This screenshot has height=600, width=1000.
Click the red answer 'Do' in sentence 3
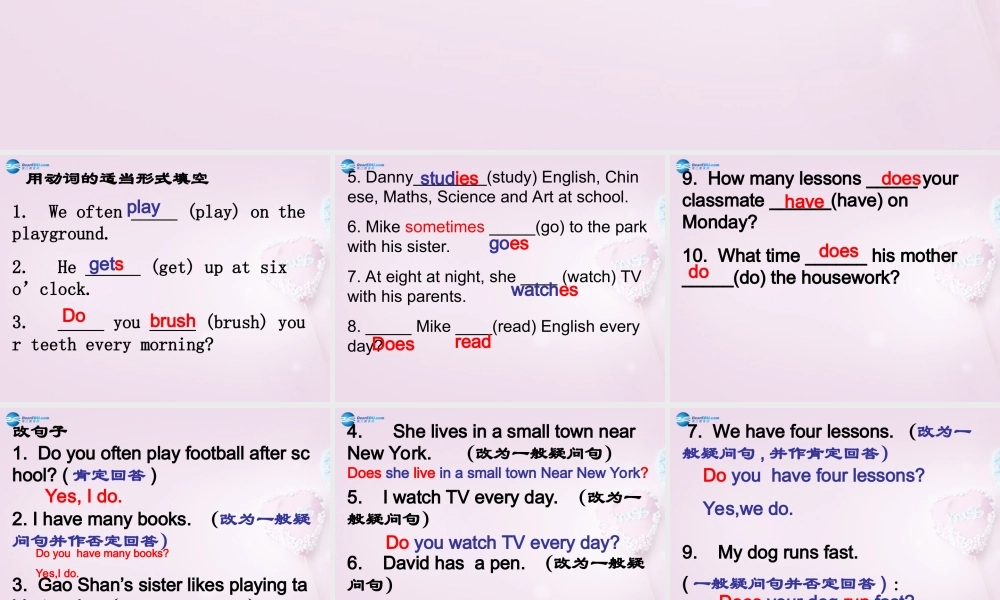(x=73, y=315)
